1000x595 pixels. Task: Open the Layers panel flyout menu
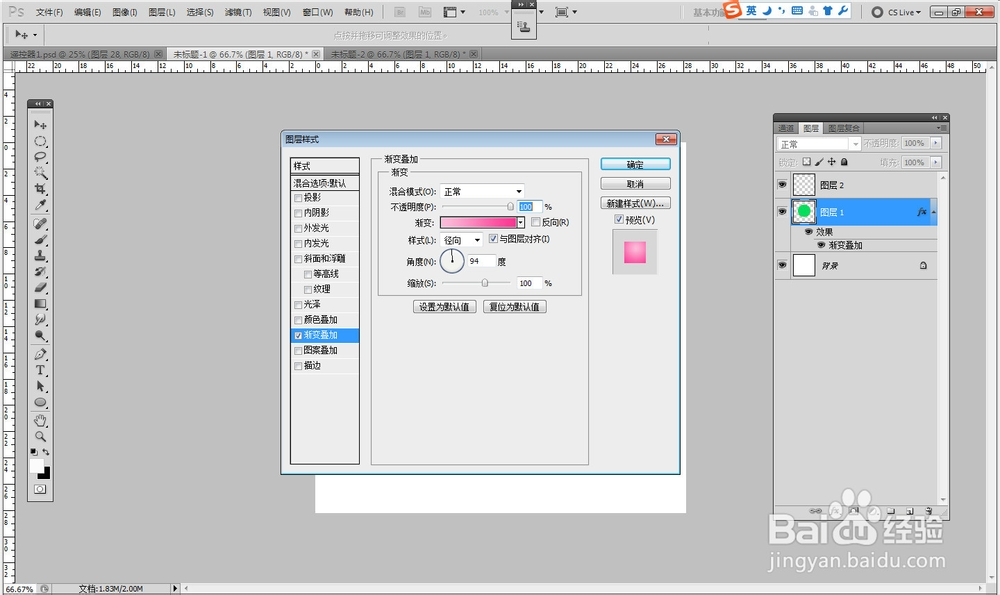click(x=941, y=128)
